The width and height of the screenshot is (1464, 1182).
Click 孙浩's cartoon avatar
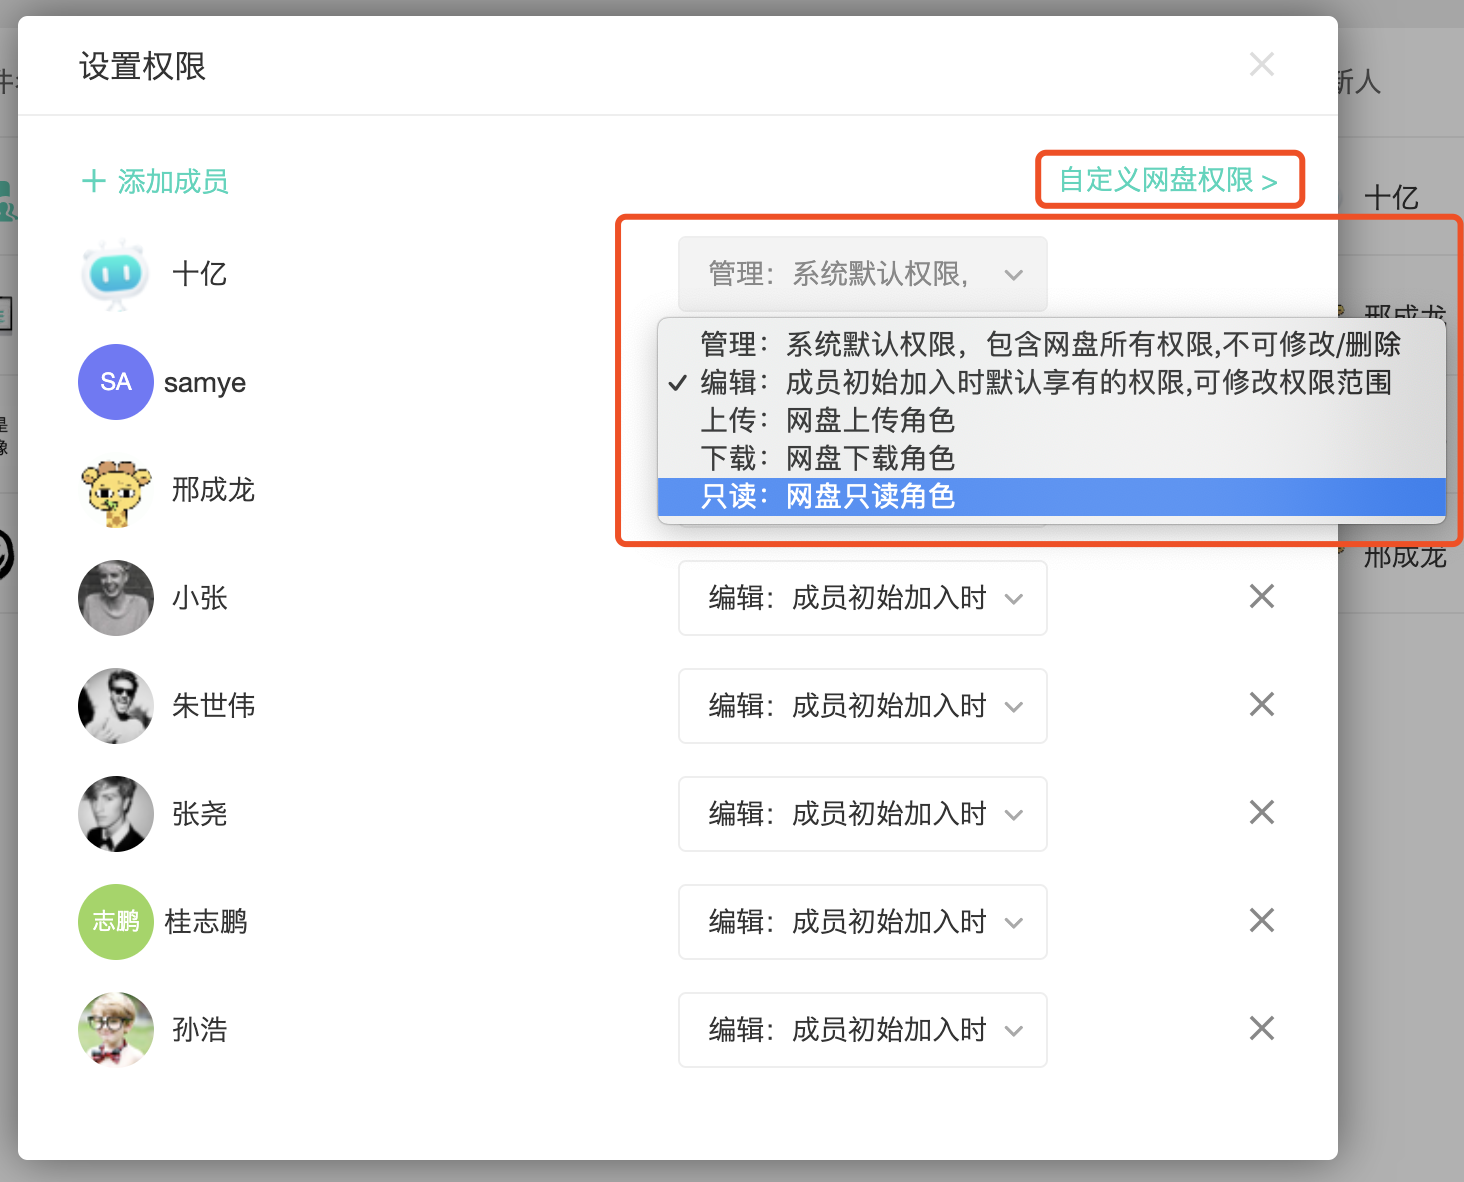click(116, 1030)
